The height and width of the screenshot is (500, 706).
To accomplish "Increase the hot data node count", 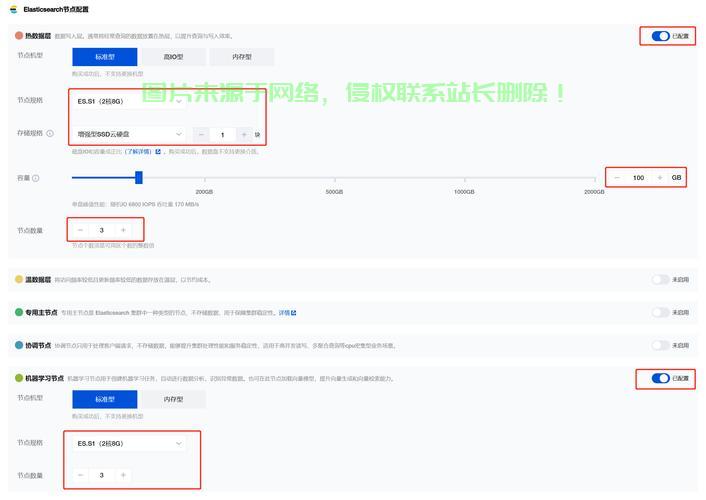I will point(123,230).
